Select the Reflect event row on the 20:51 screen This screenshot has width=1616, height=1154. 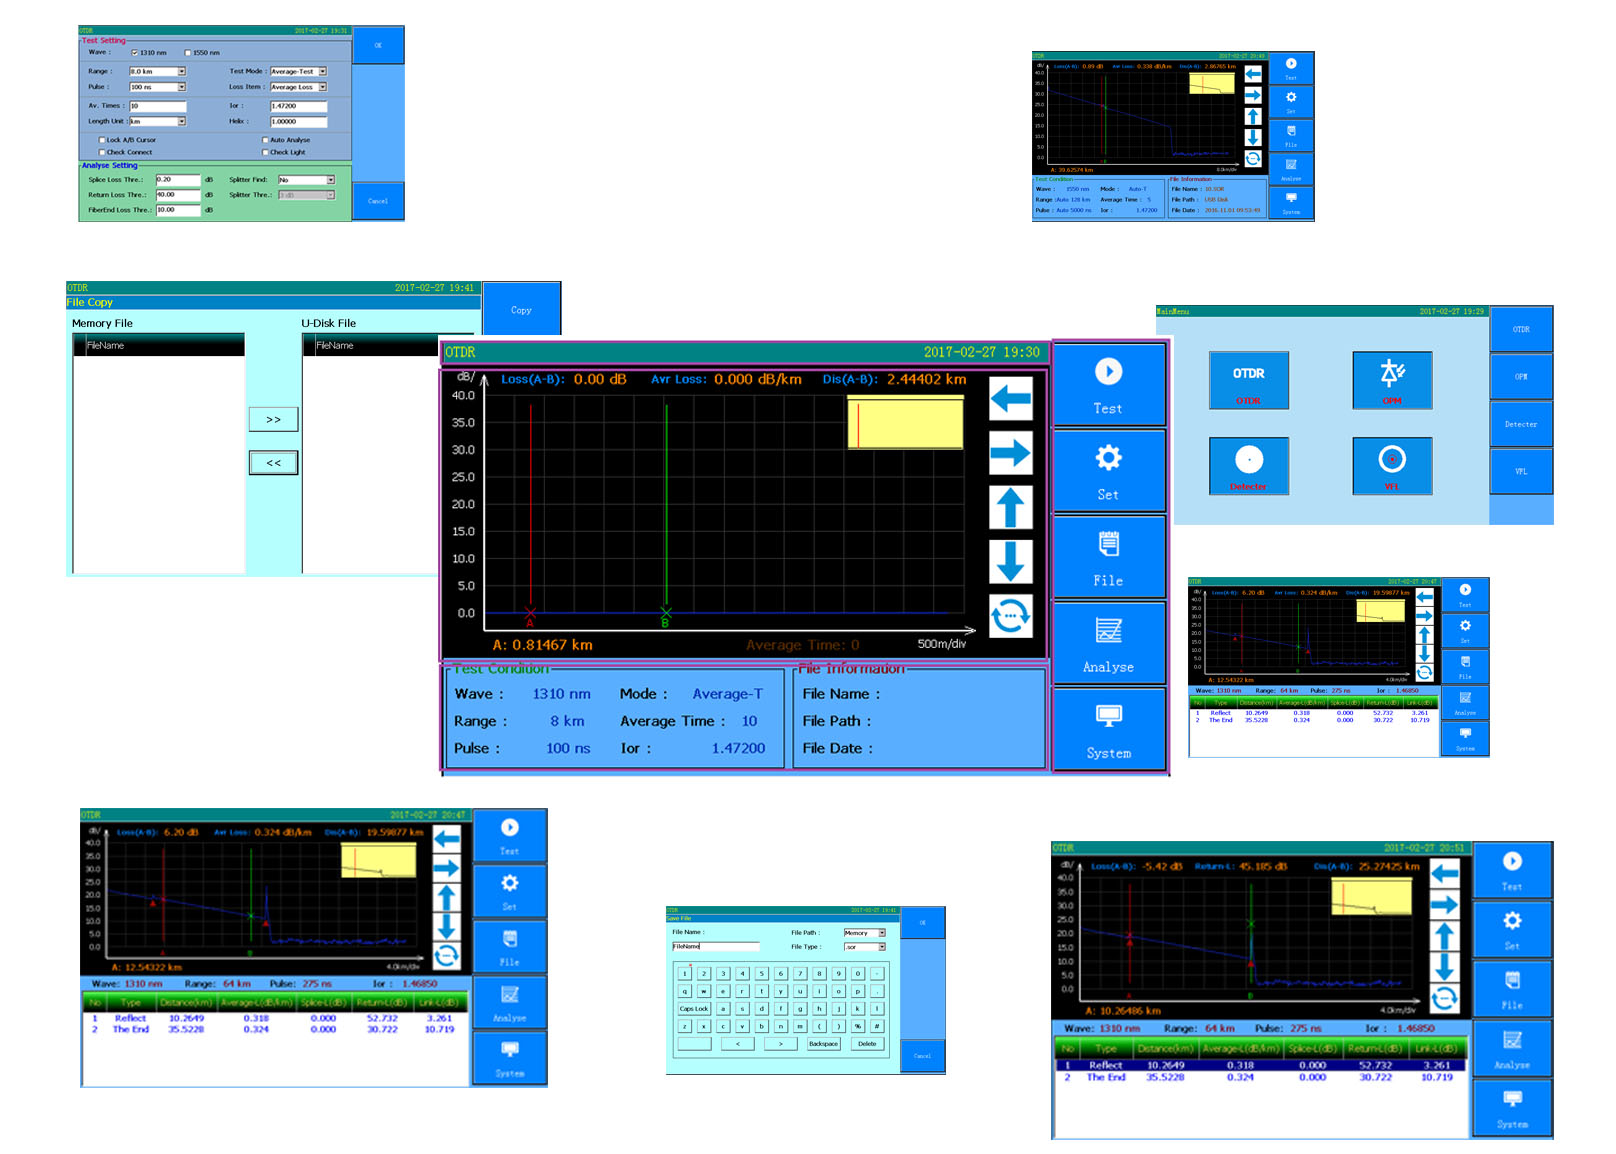(x=1260, y=1066)
